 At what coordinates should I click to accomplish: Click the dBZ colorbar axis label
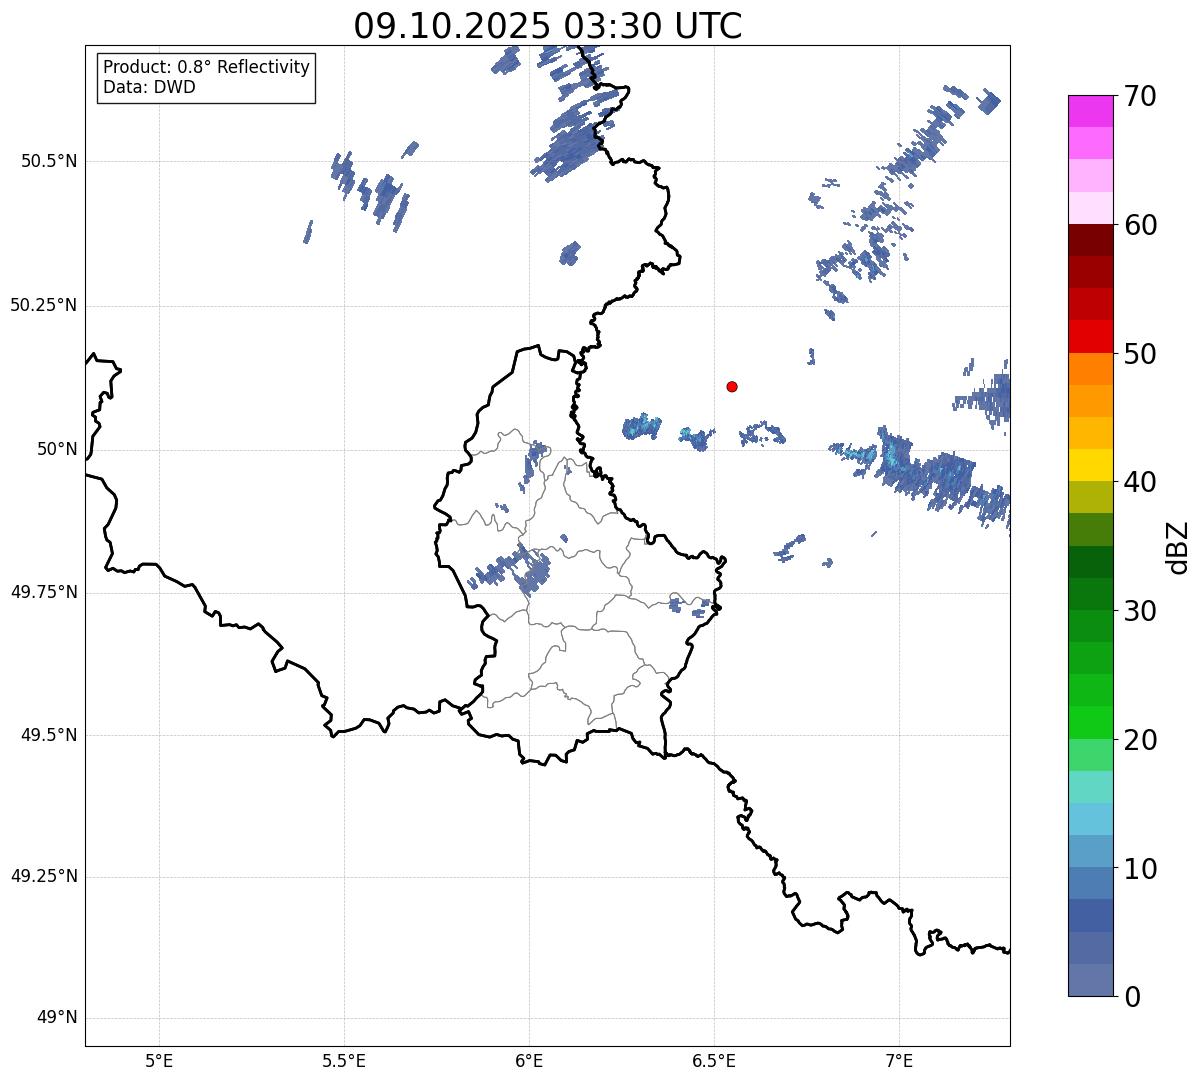point(1178,546)
